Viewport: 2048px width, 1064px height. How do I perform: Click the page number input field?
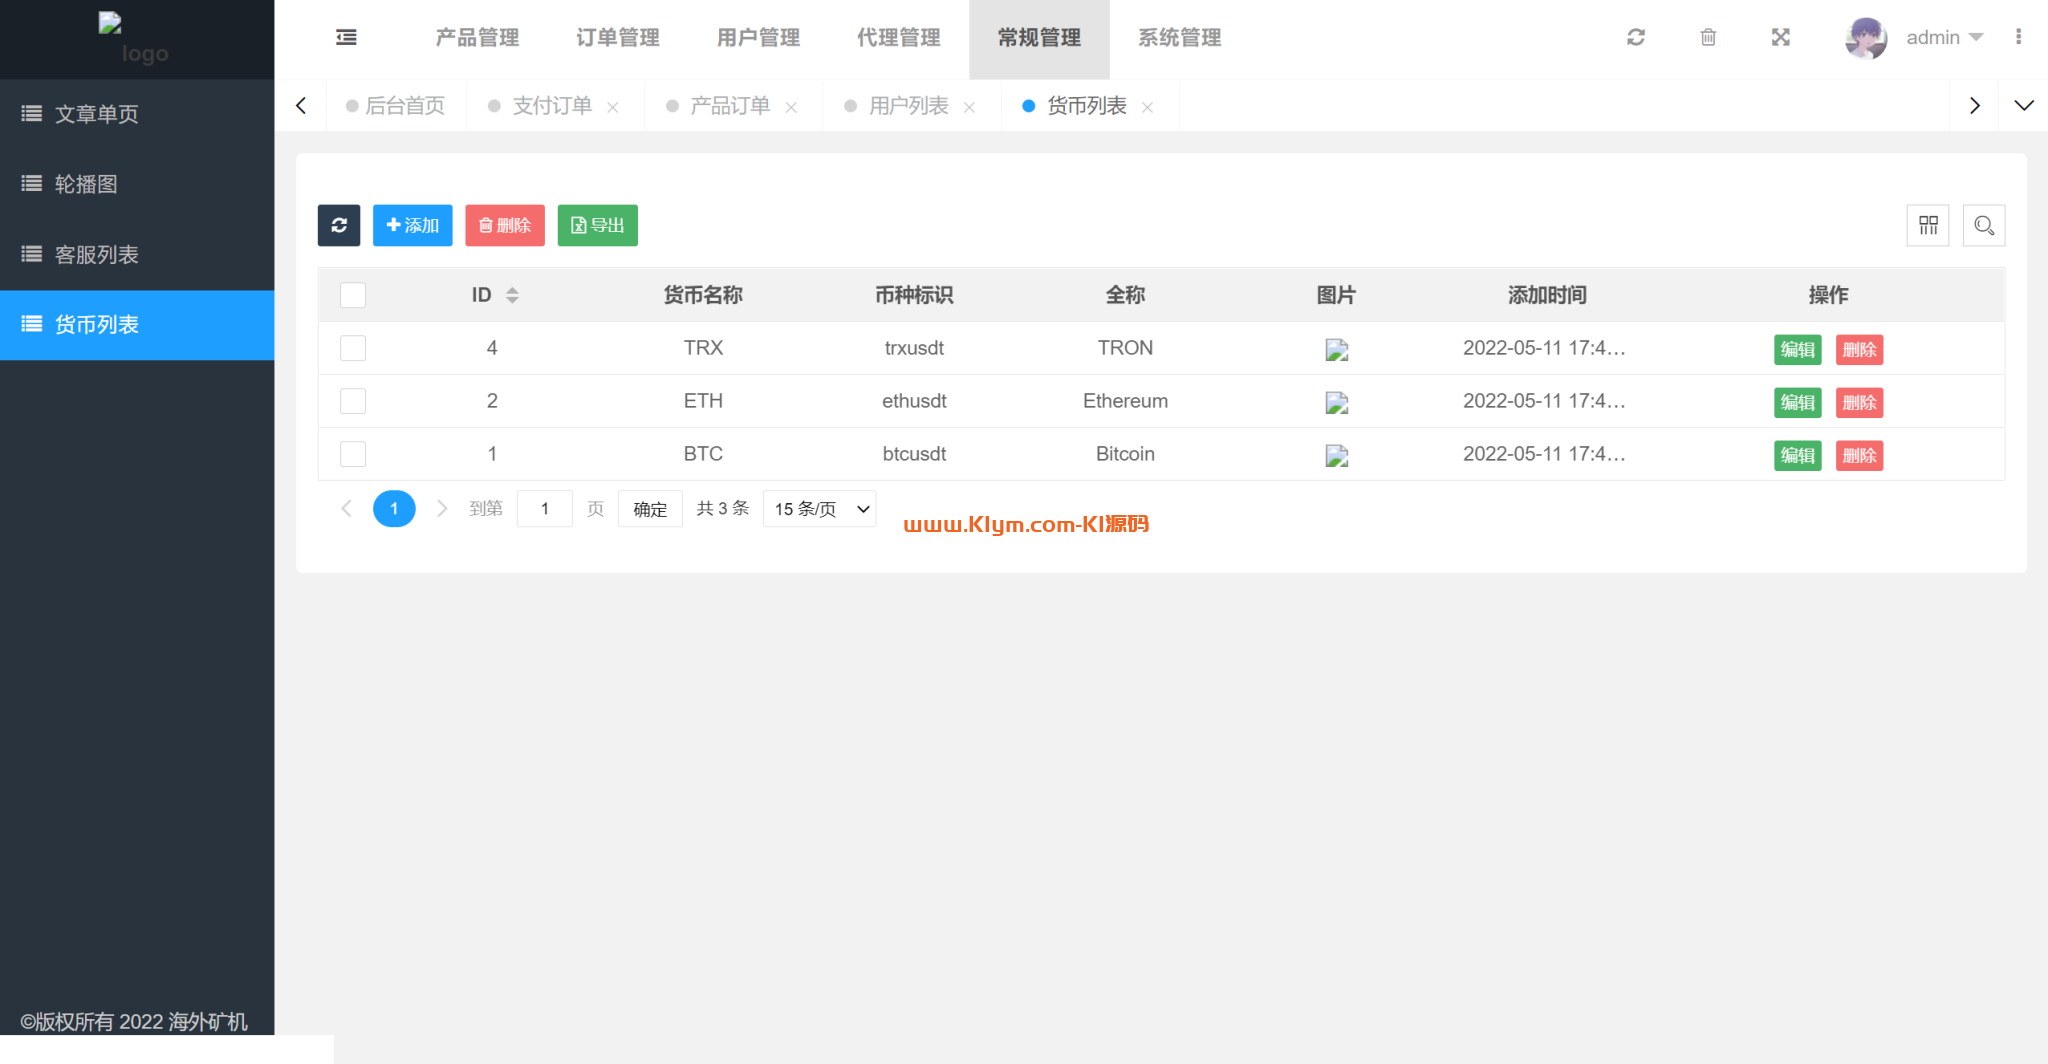click(x=545, y=509)
